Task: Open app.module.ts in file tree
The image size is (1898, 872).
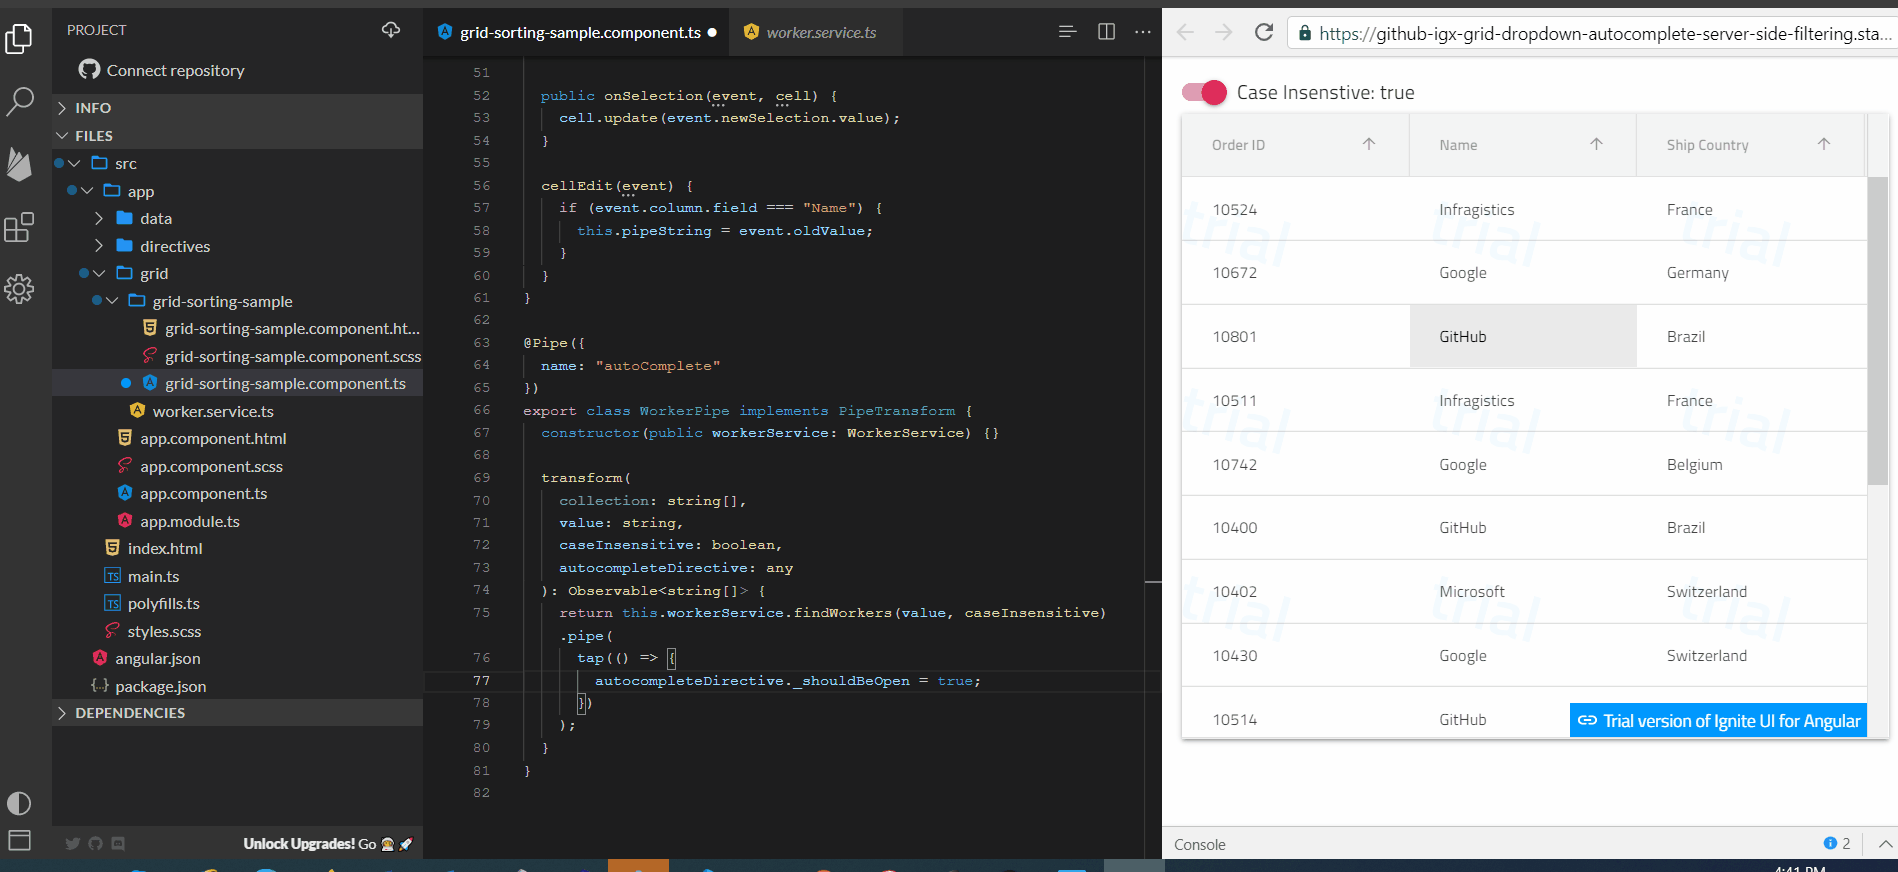Action: tap(190, 521)
